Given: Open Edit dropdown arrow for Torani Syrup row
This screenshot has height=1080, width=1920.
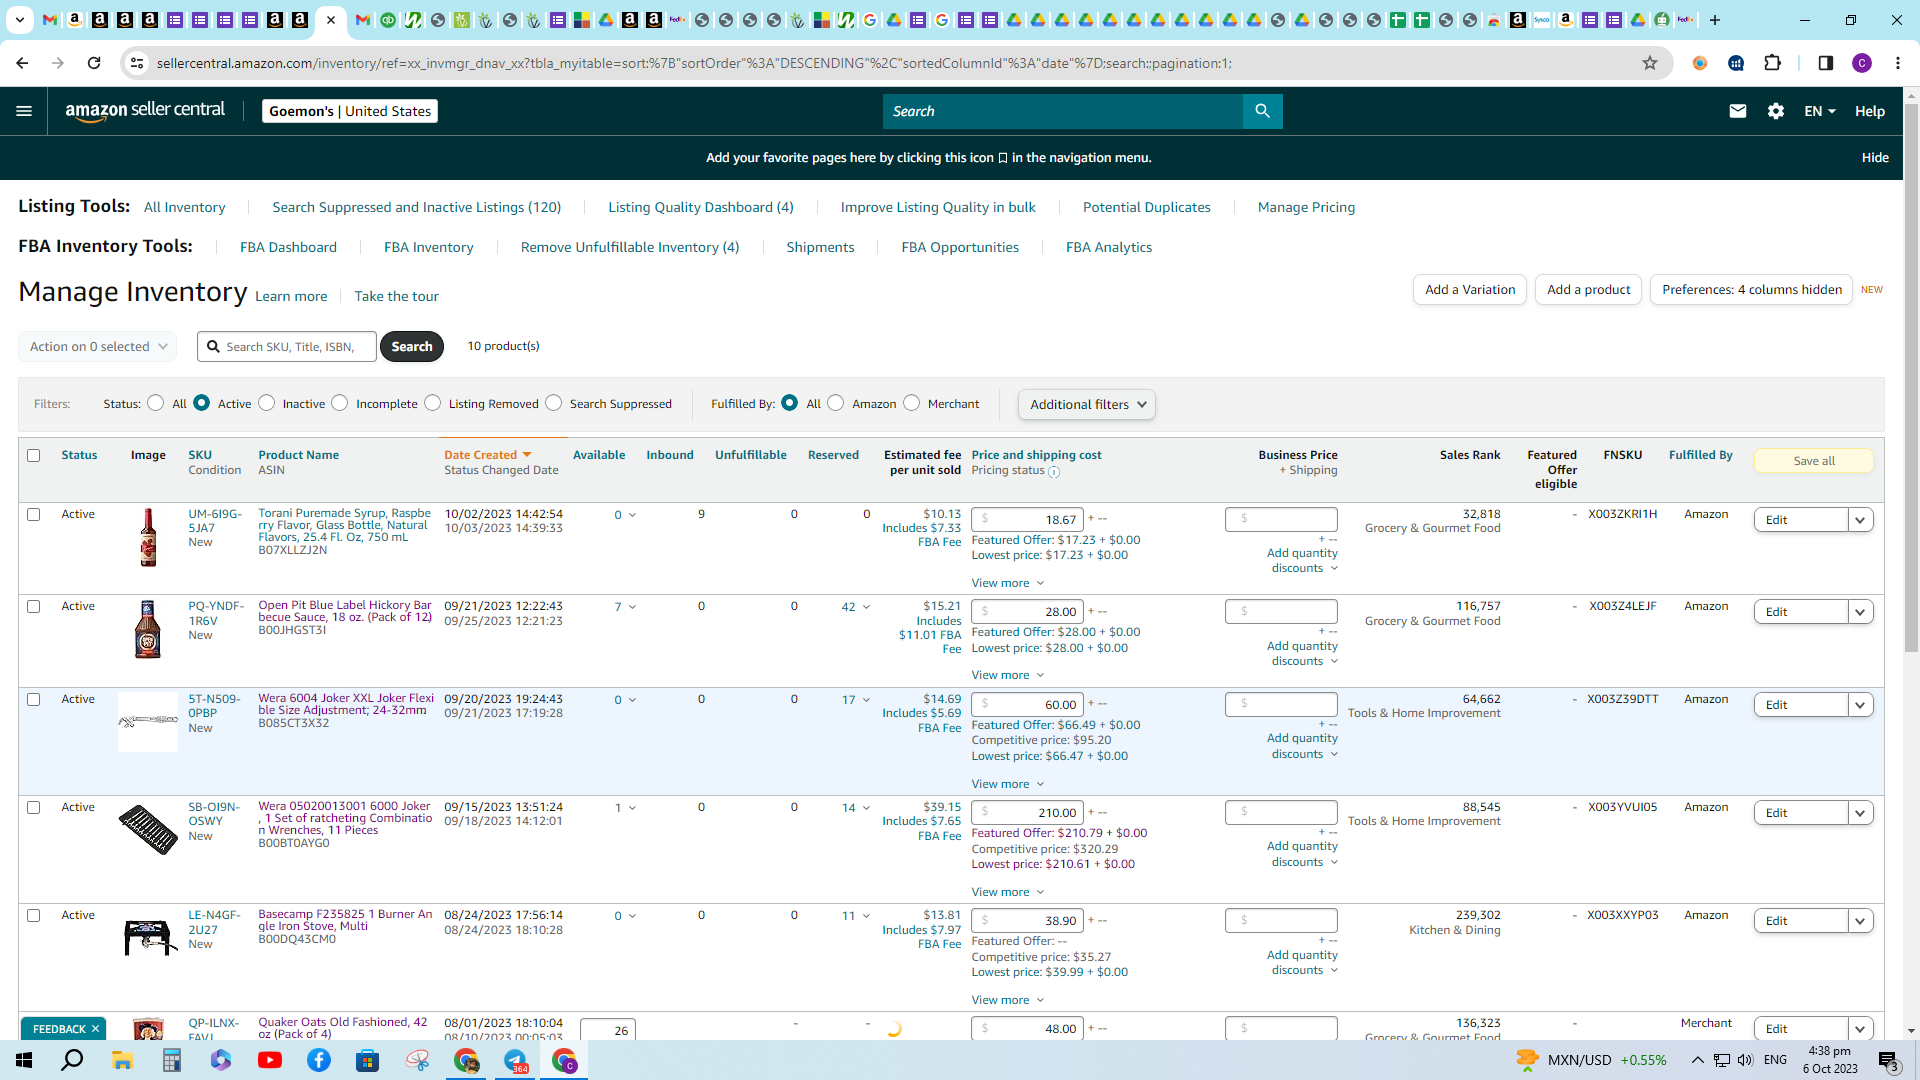Looking at the screenshot, I should coord(1860,520).
